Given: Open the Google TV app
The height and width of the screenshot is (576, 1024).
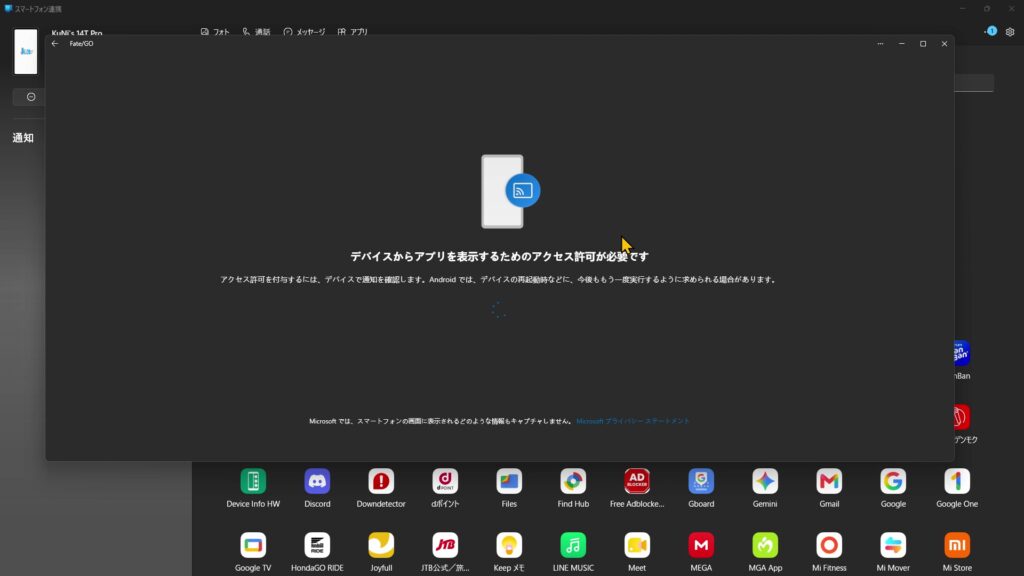Looking at the screenshot, I should [253, 545].
